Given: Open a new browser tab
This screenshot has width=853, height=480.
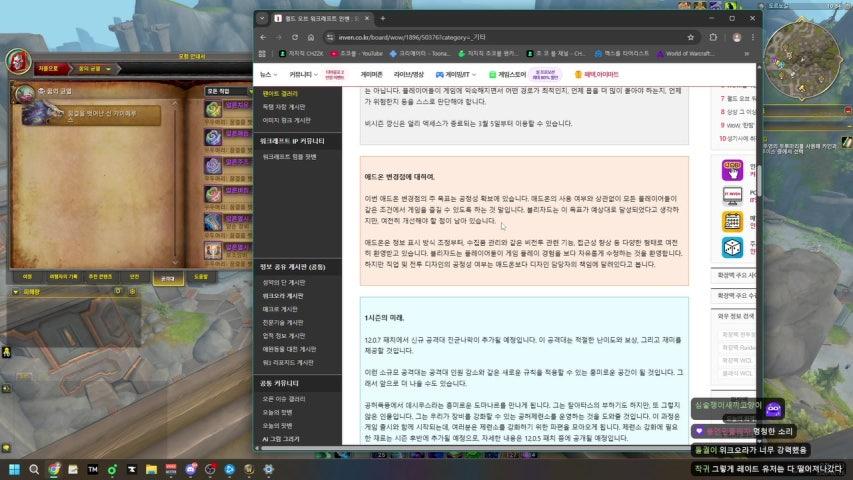Looking at the screenshot, I should tap(382, 18).
